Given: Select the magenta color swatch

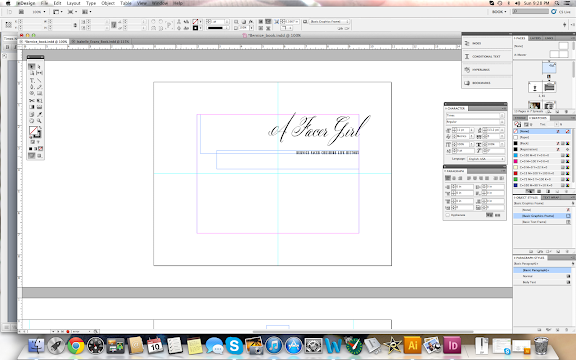Looking at the screenshot, I should tap(542, 161).
